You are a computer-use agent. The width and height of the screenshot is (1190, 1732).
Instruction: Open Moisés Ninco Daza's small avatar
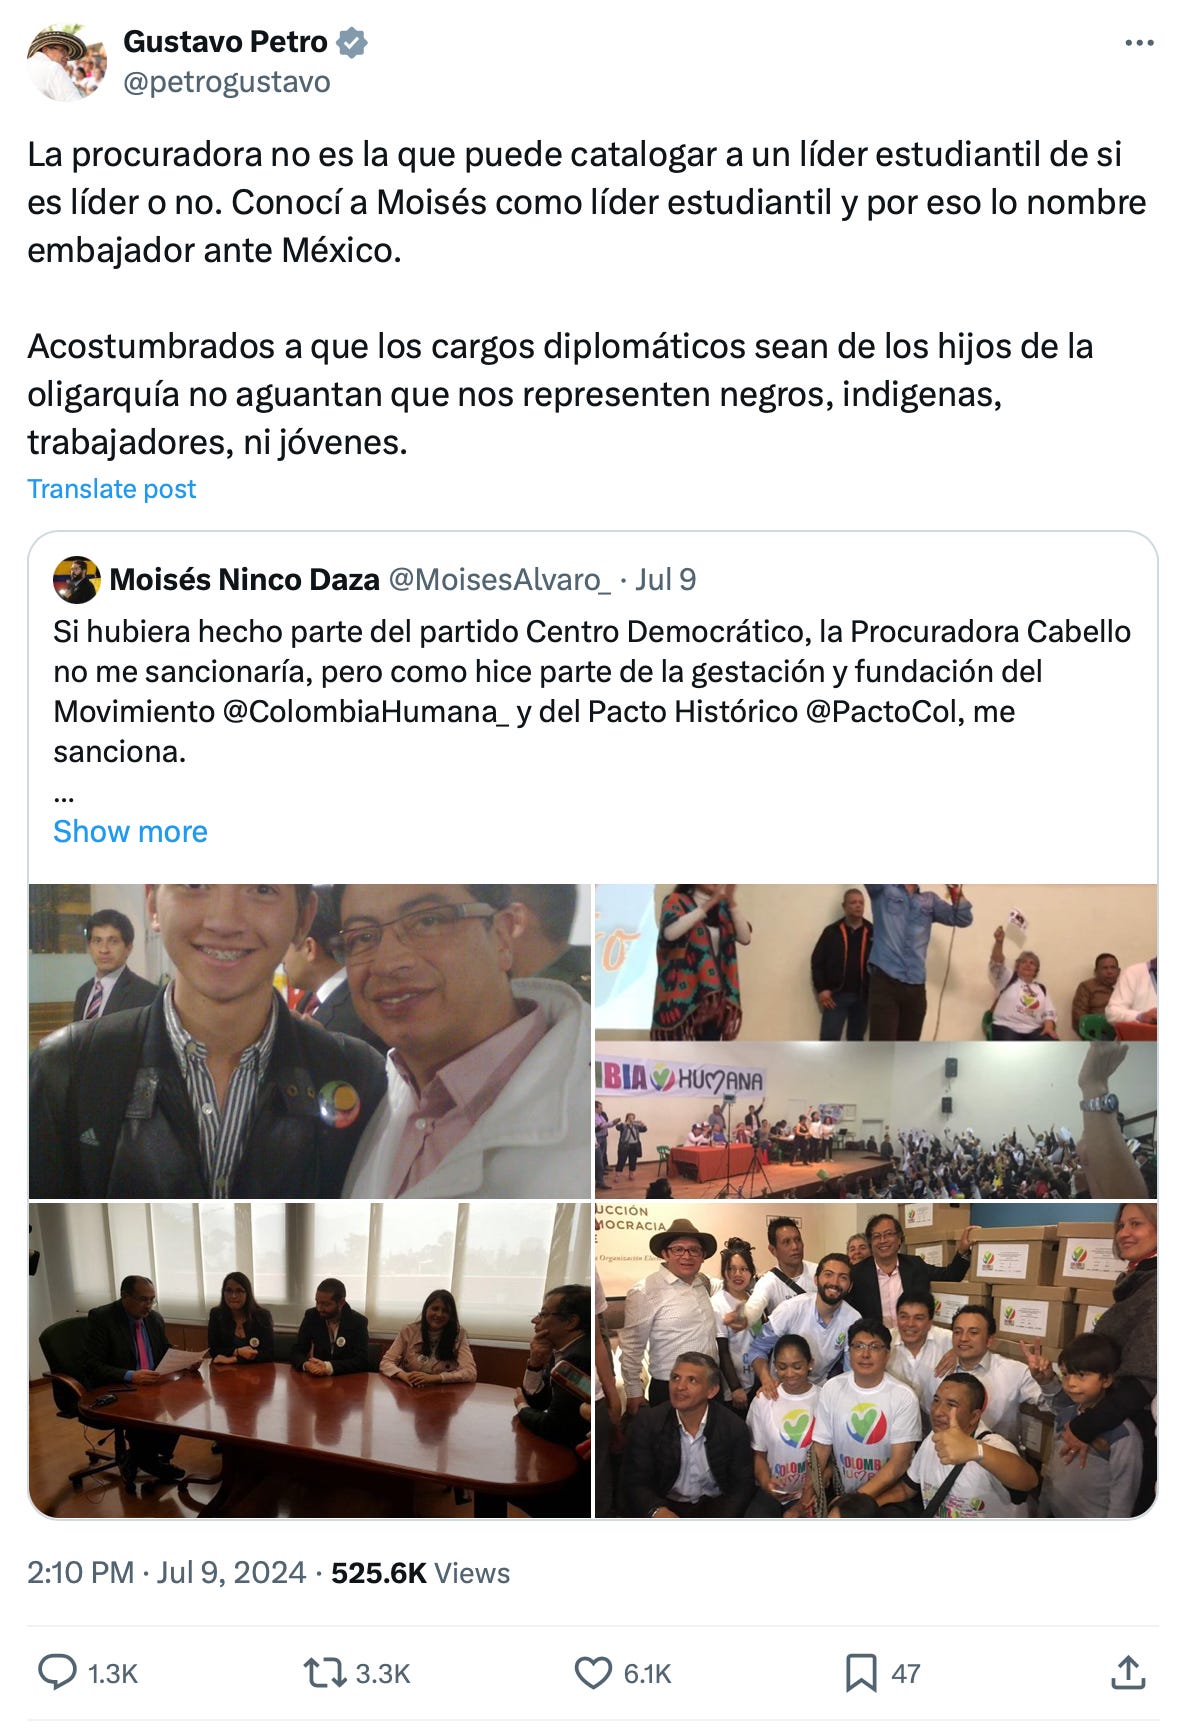click(x=77, y=579)
